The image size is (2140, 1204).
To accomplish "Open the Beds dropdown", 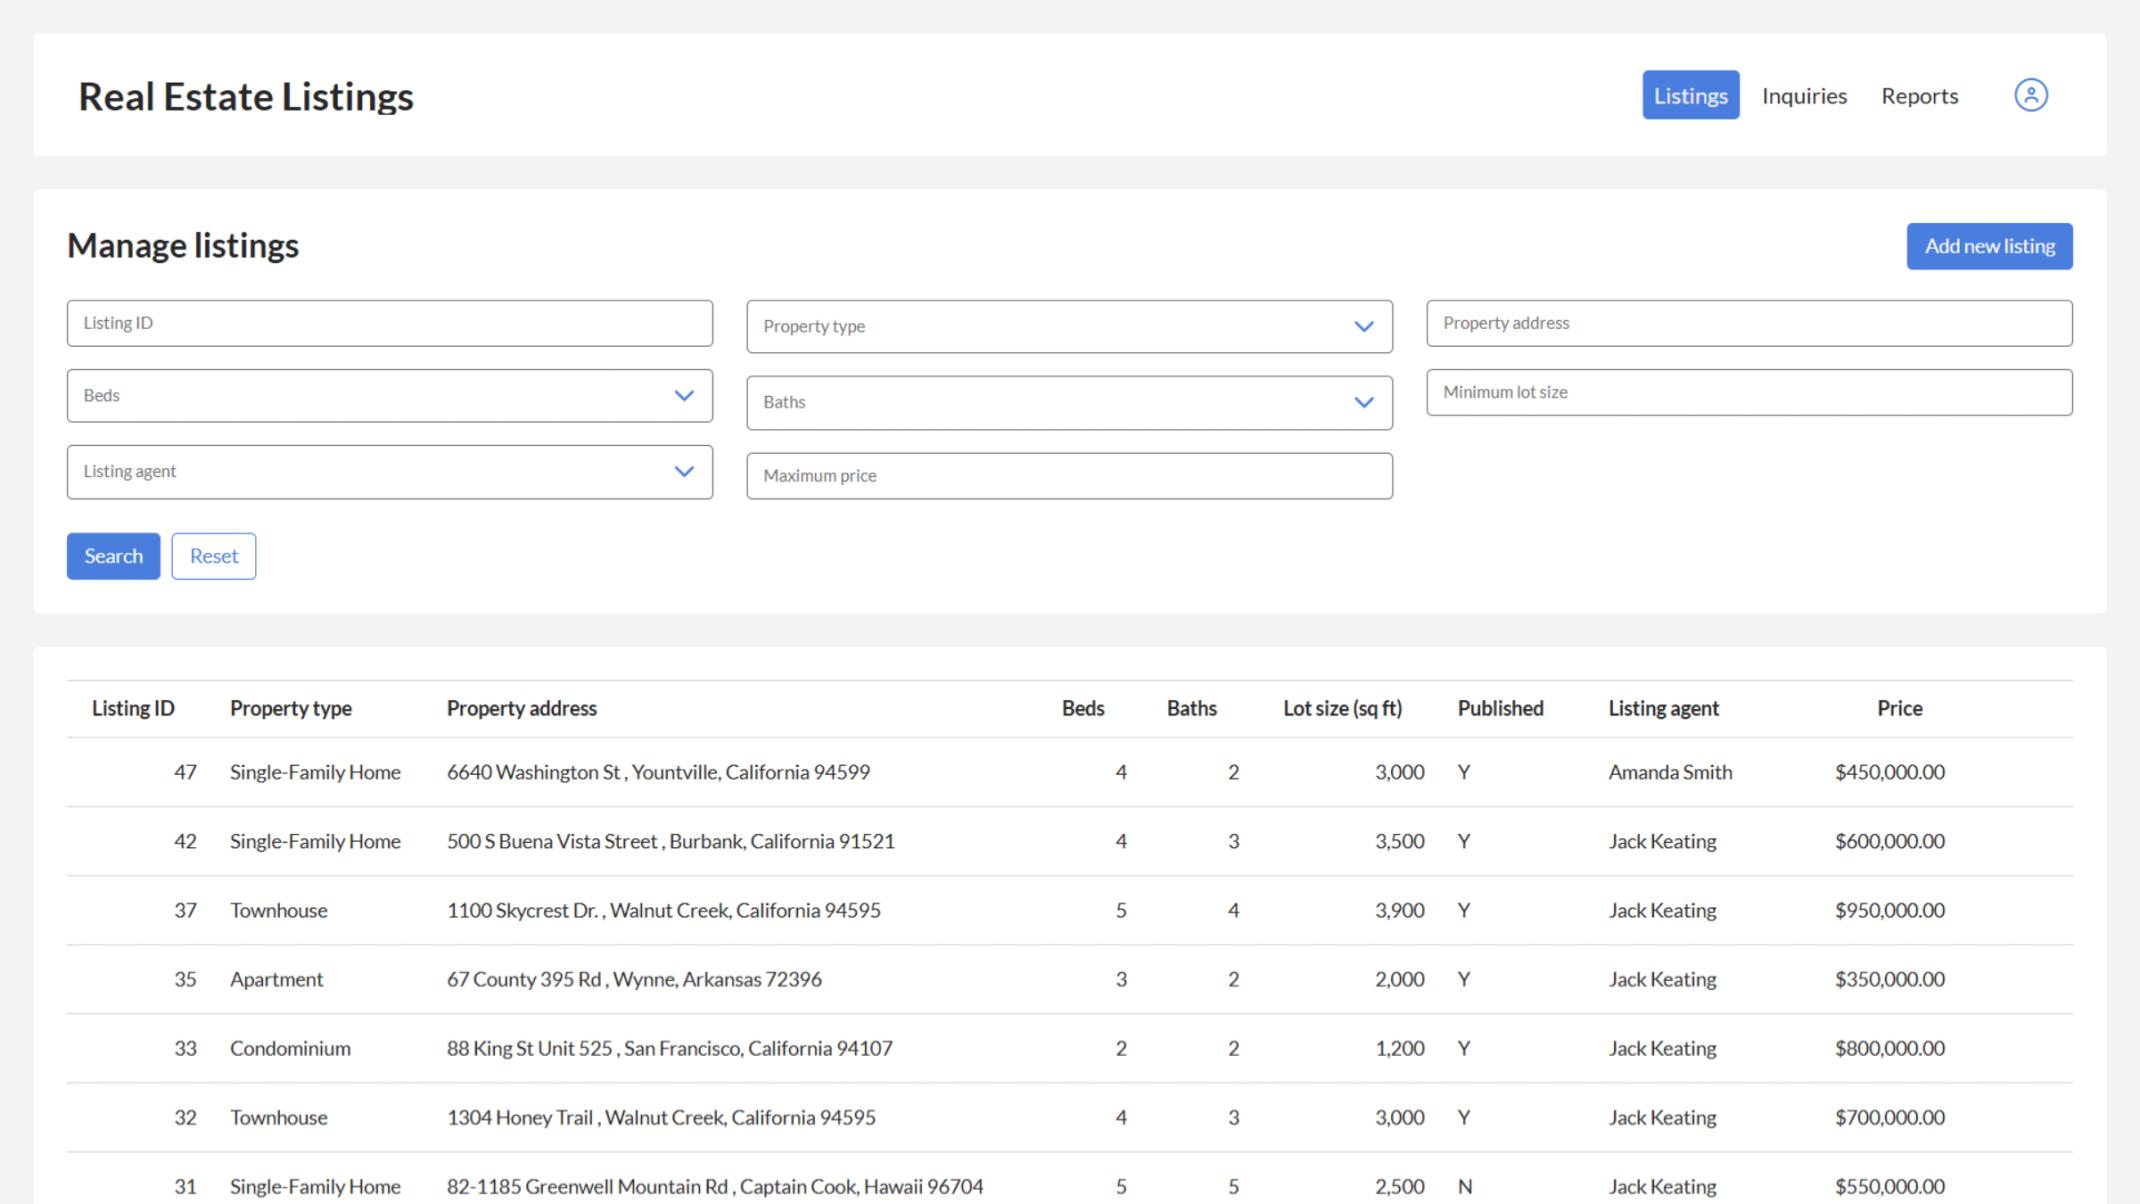I will [389, 396].
